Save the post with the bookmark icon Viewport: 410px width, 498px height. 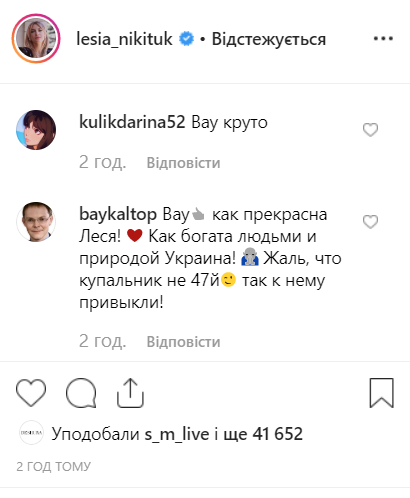(x=382, y=393)
